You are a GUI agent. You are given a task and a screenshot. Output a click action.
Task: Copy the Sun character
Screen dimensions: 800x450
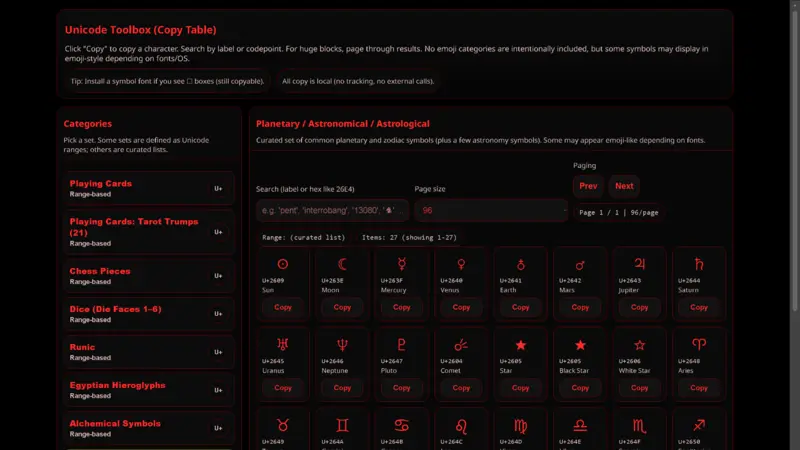coord(283,307)
